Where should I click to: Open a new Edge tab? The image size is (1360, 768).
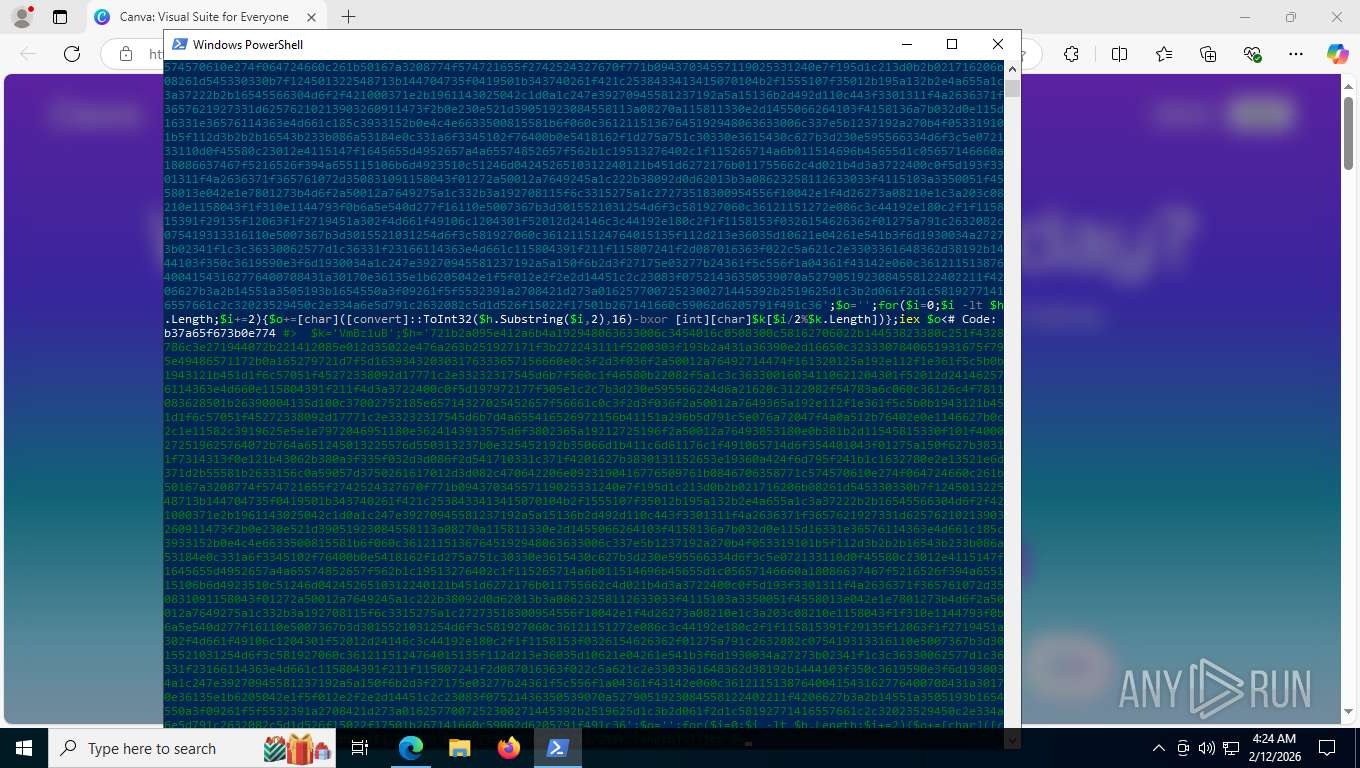pos(348,17)
